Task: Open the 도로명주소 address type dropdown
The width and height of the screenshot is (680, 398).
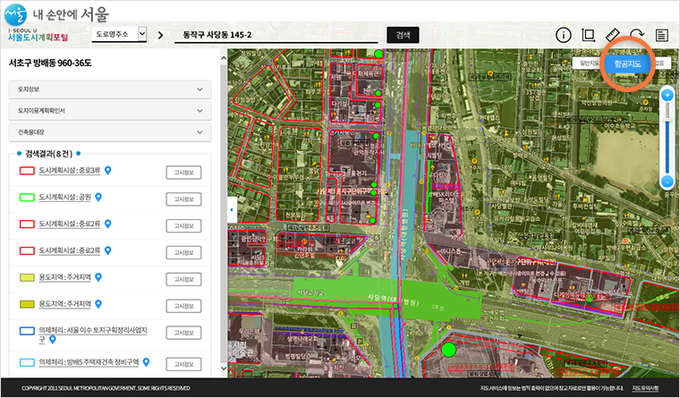Action: (x=119, y=34)
